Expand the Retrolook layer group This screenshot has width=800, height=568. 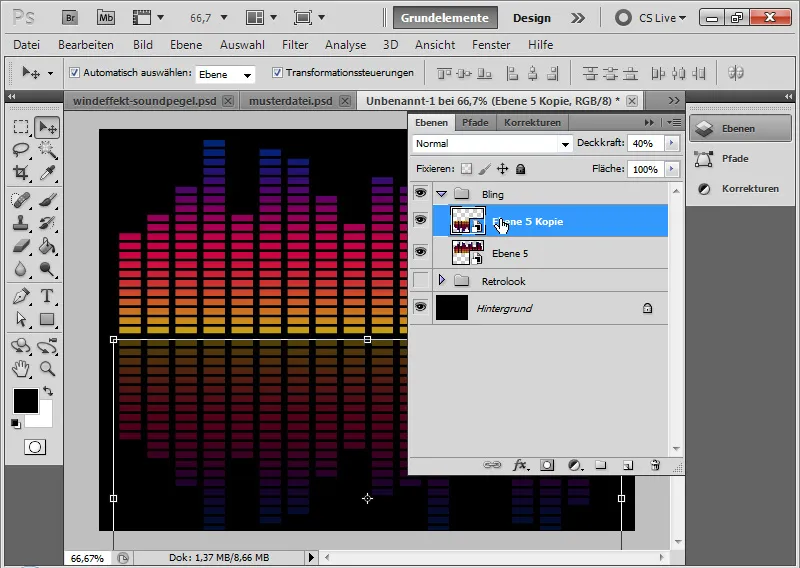pyautogui.click(x=442, y=281)
